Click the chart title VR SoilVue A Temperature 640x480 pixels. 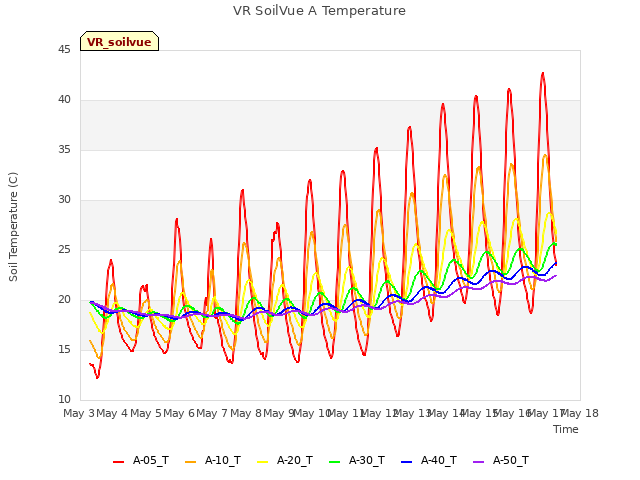coord(320,11)
